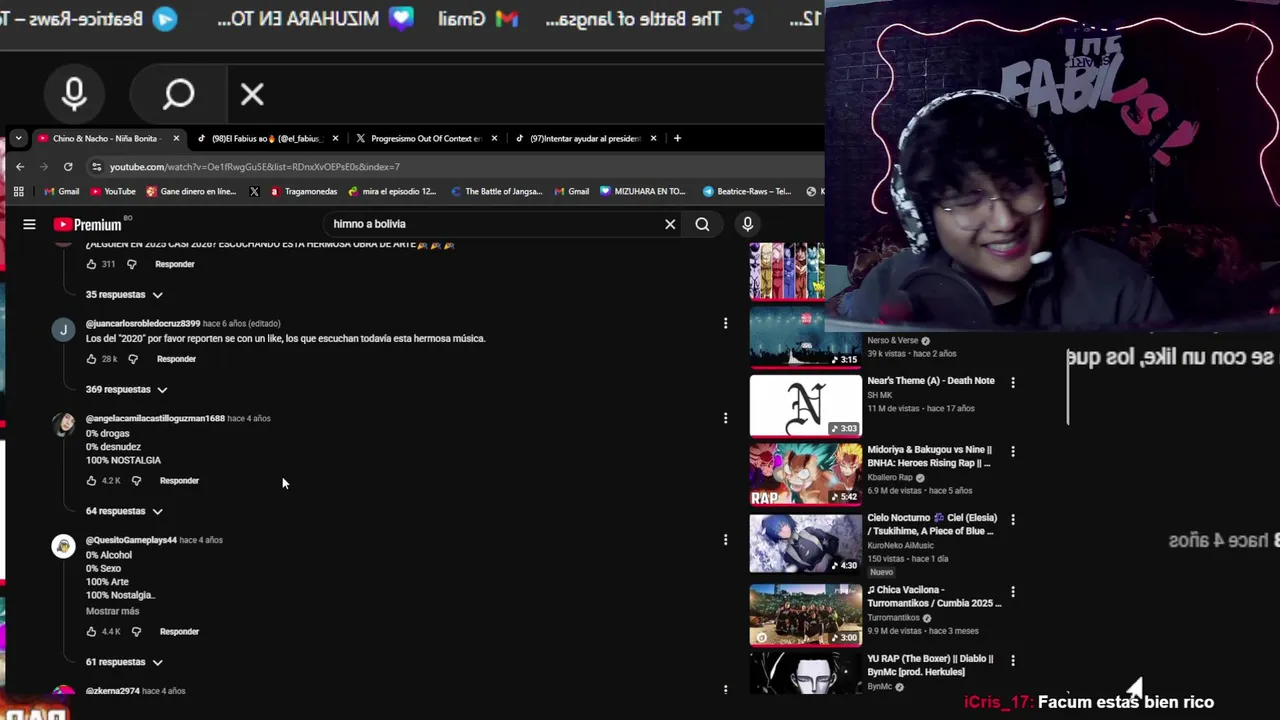Image resolution: width=1280 pixels, height=720 pixels.
Task: Dislike QuesitoGameplays44's comment
Action: click(136, 632)
